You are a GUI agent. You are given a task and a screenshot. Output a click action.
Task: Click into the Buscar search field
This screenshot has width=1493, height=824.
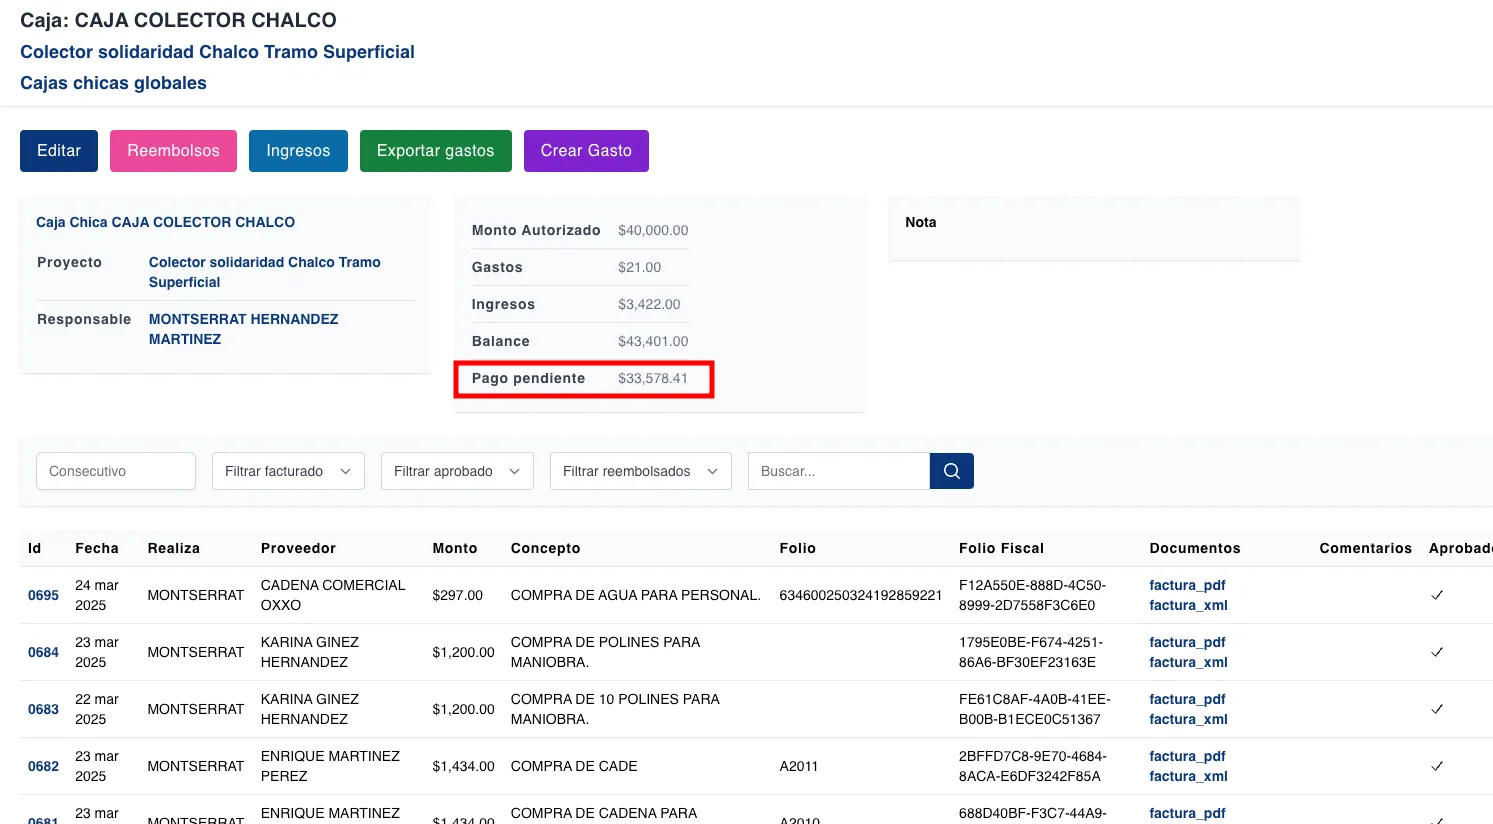pyautogui.click(x=838, y=471)
